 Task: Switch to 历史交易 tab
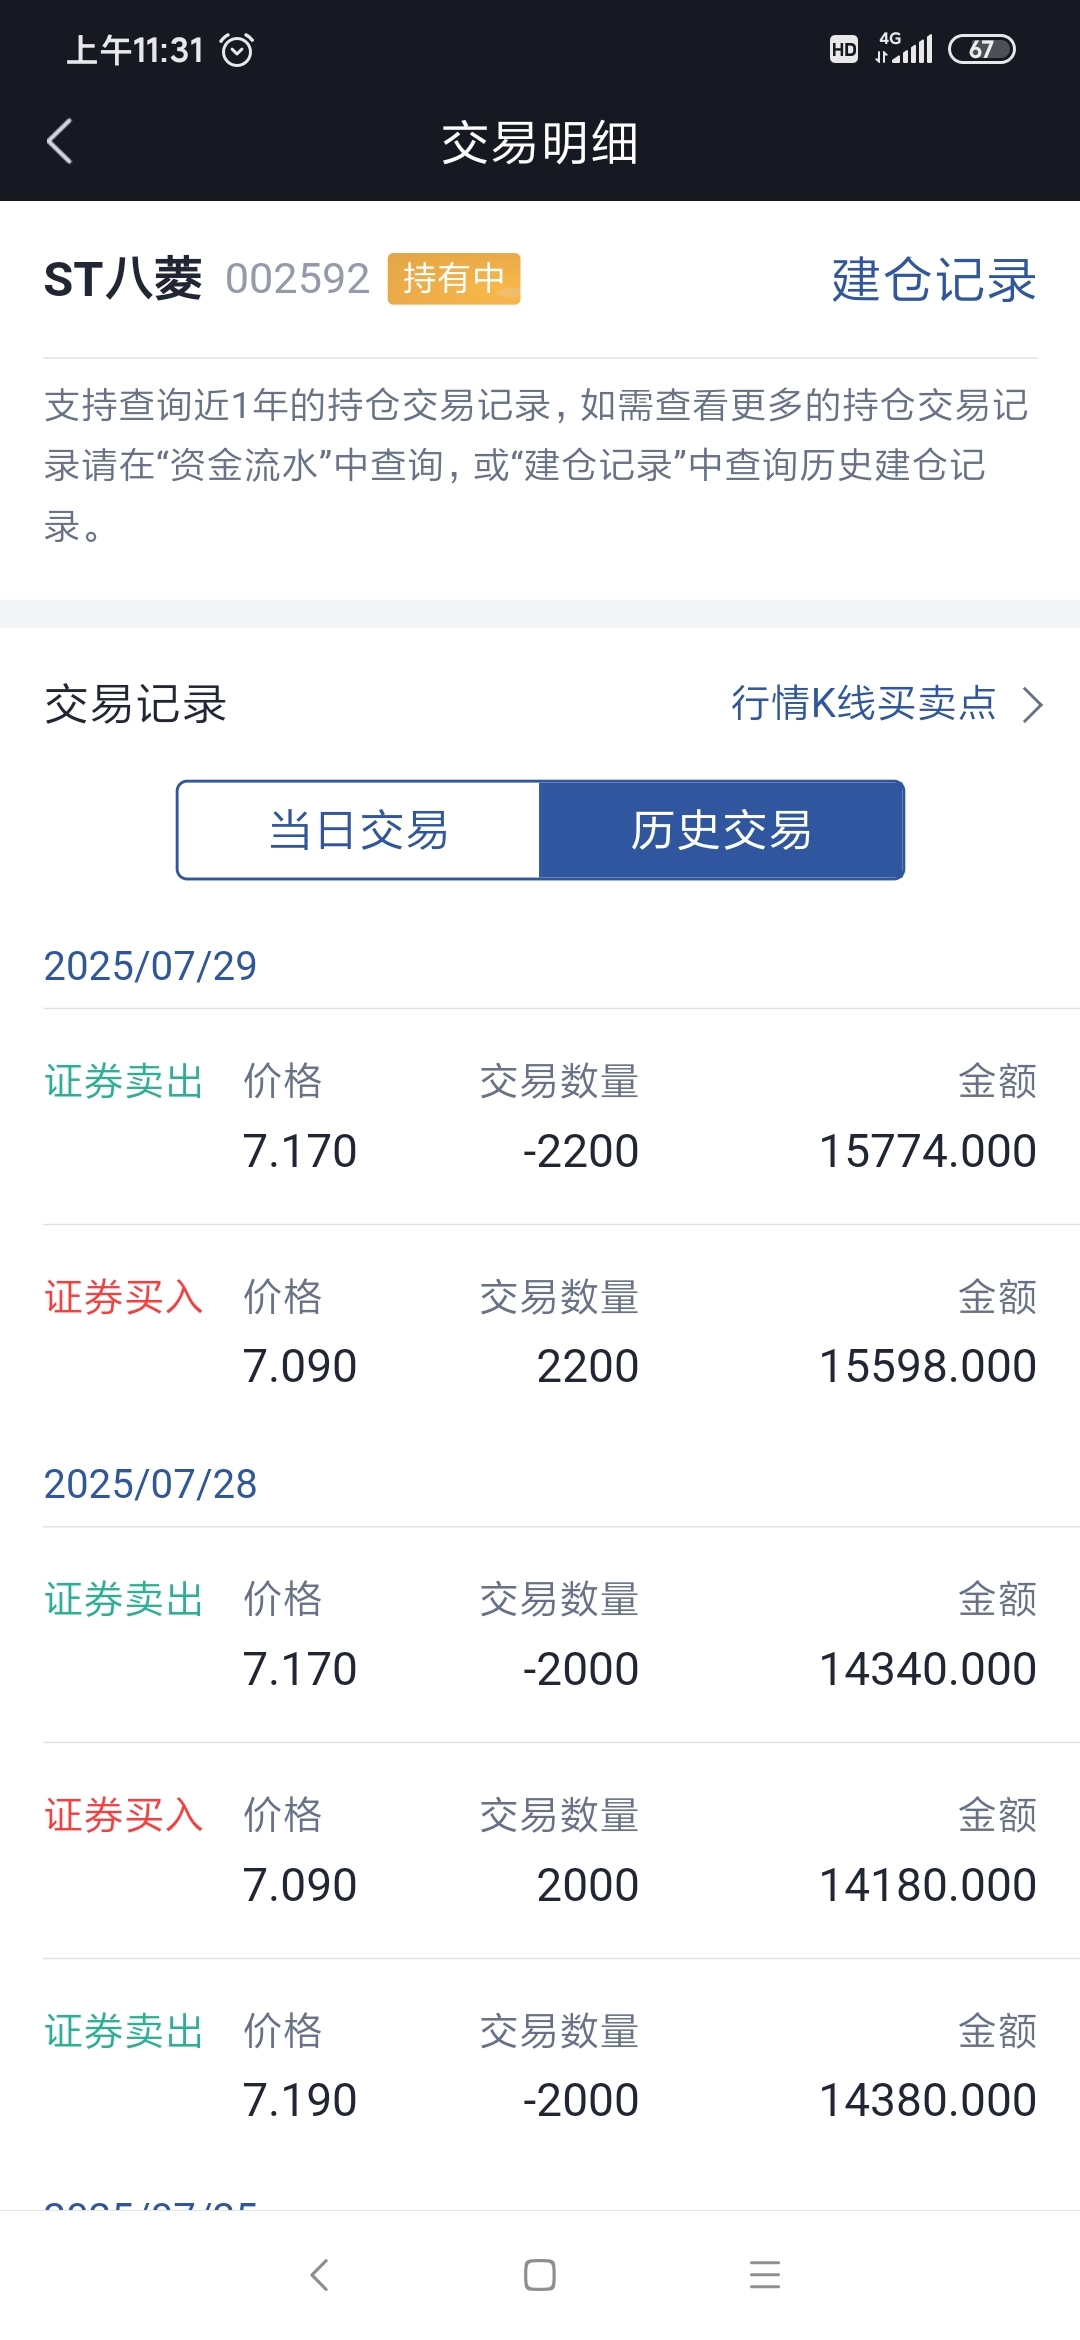[721, 830]
